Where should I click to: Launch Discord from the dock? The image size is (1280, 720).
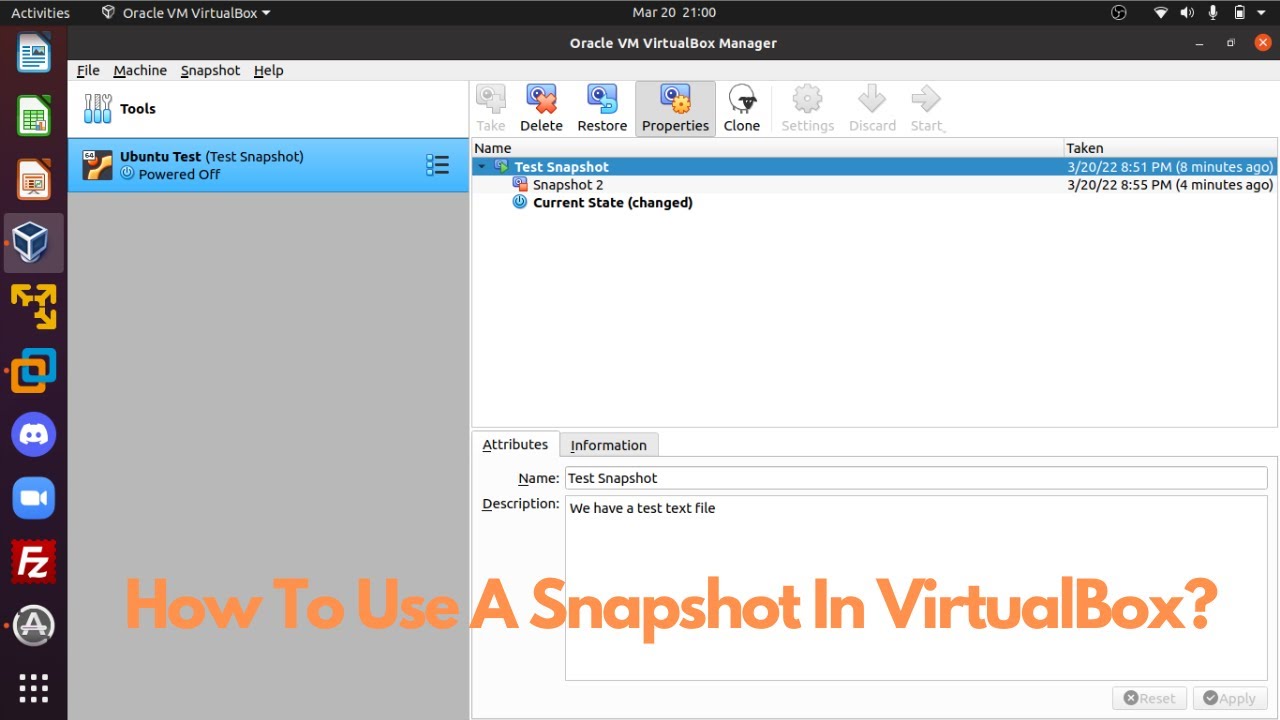click(x=34, y=435)
